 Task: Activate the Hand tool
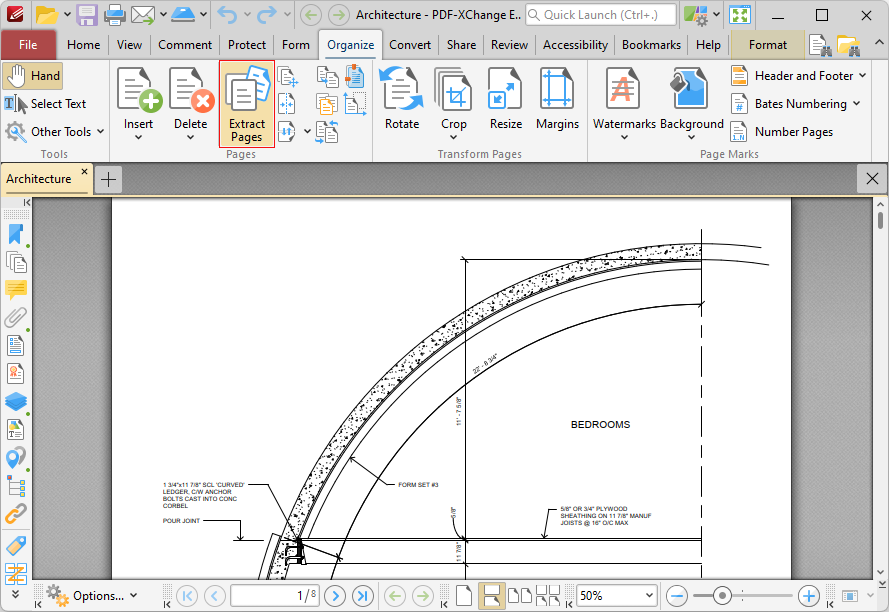click(33, 76)
